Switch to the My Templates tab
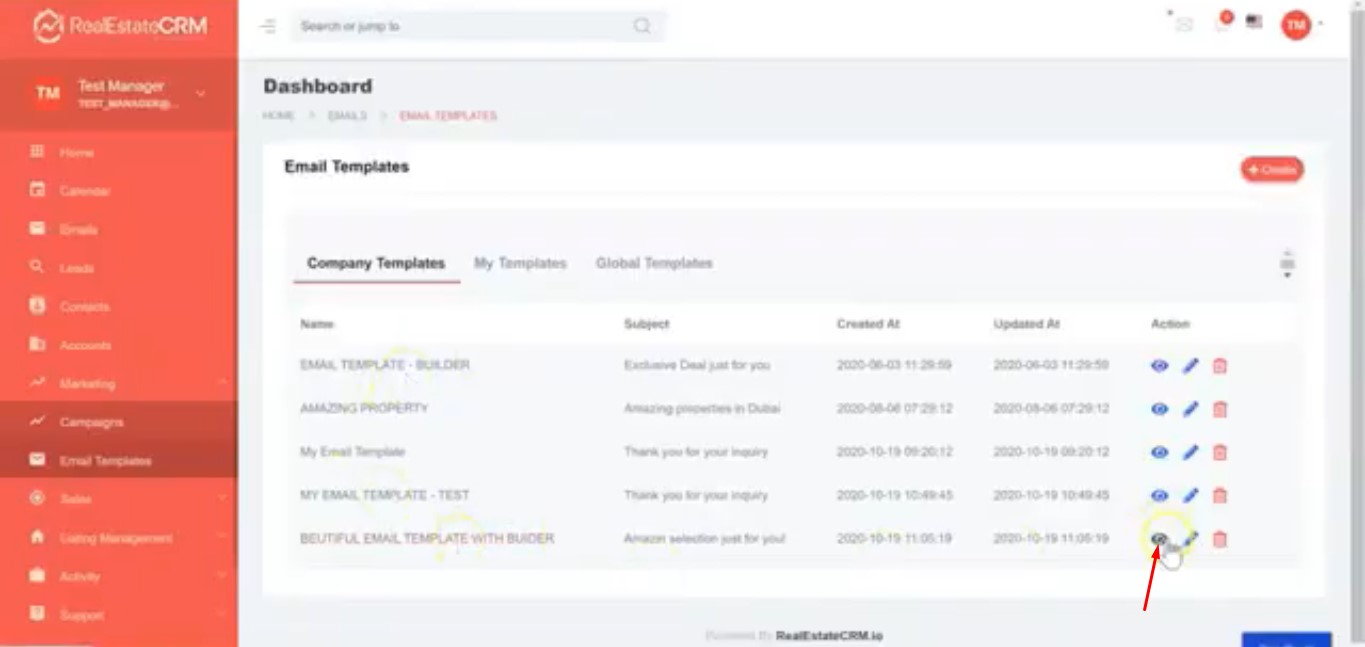Viewport: 1365px width, 647px height. pyautogui.click(x=520, y=263)
